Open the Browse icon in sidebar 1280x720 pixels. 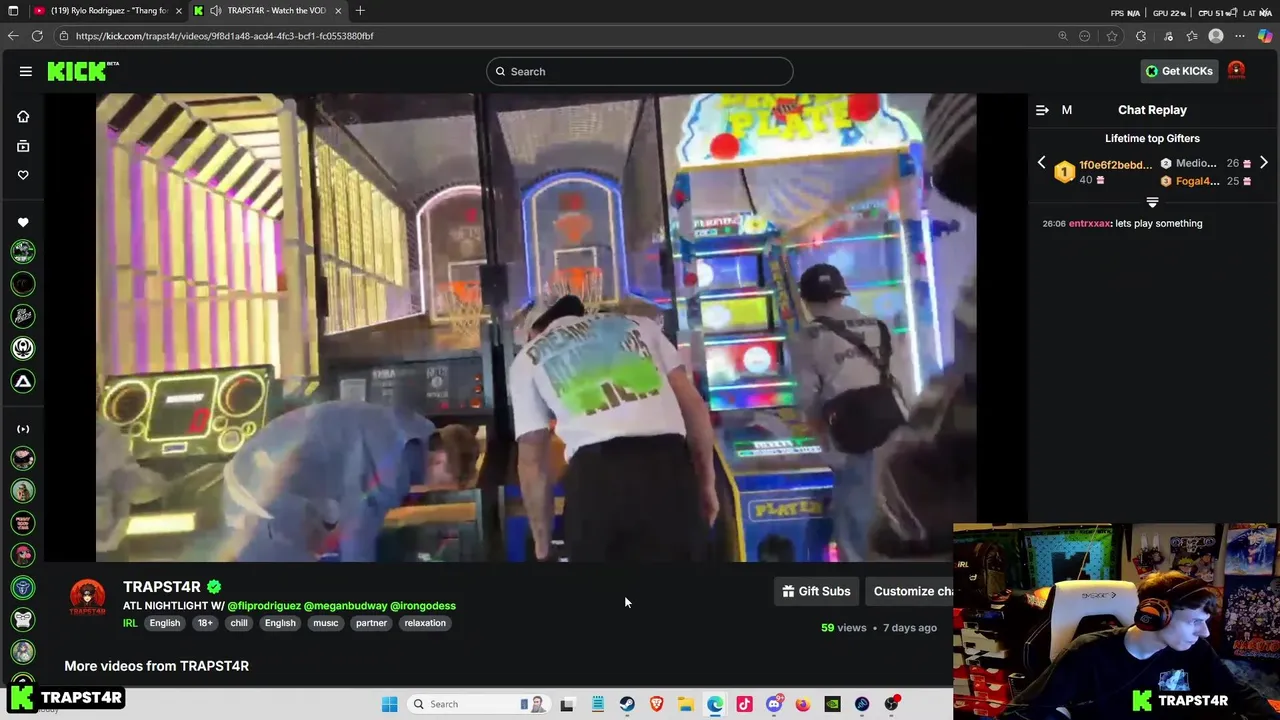pos(23,146)
